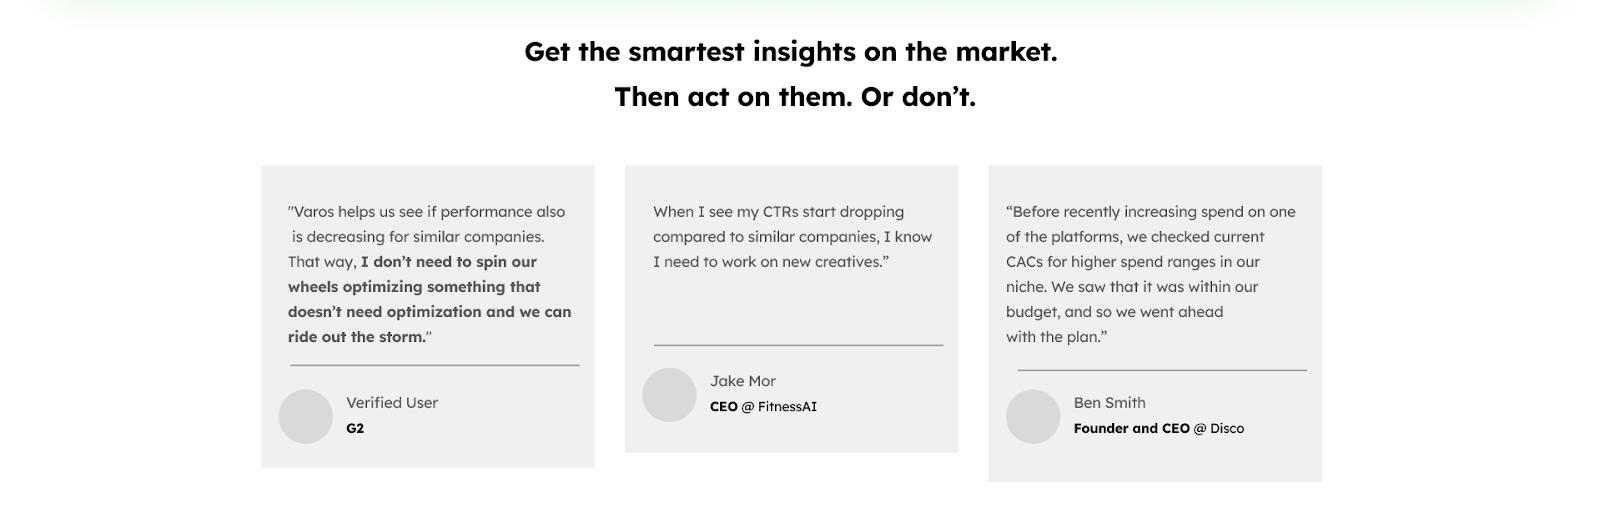
Task: Click Ben Smith's avatar placeholder
Action: (1033, 416)
